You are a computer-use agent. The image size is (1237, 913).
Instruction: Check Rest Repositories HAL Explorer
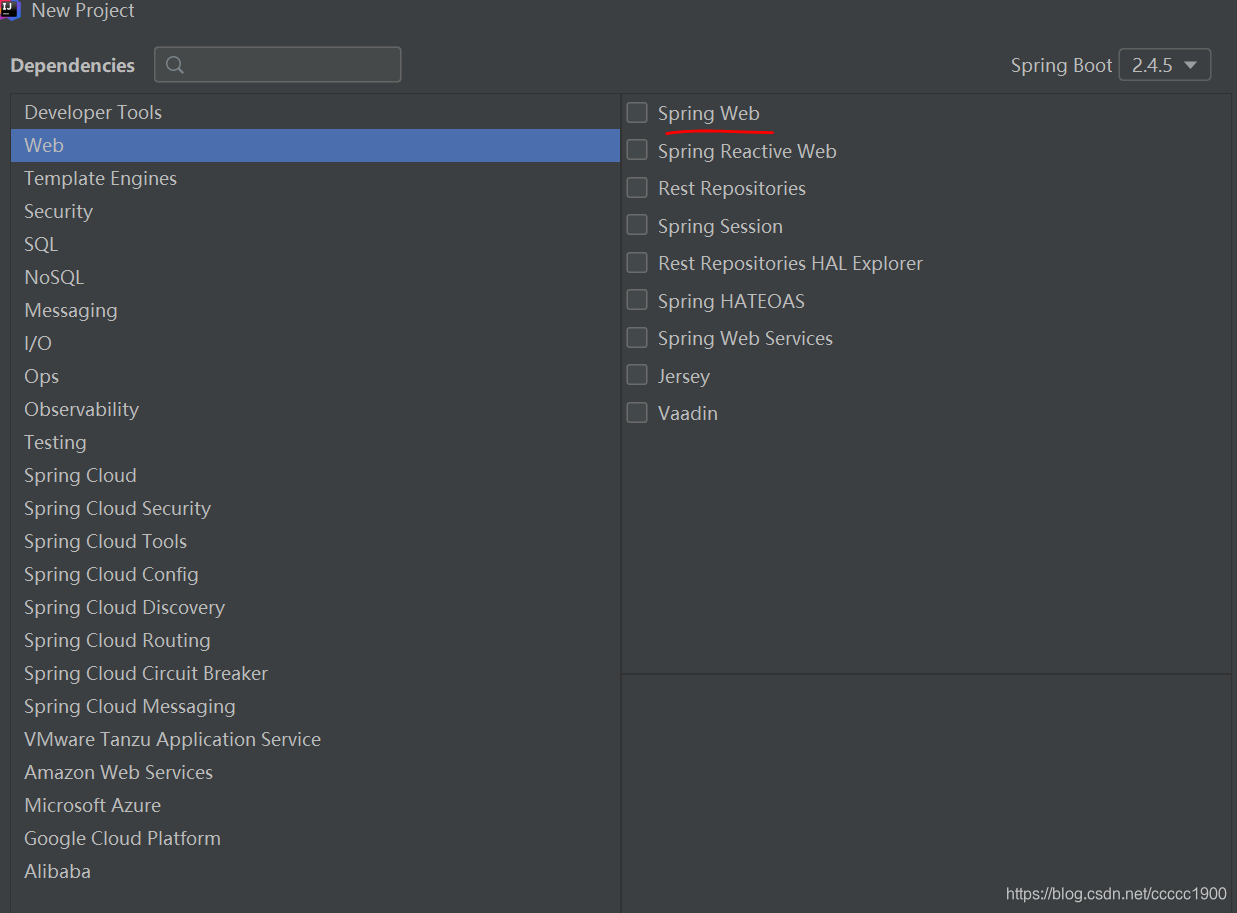point(637,263)
